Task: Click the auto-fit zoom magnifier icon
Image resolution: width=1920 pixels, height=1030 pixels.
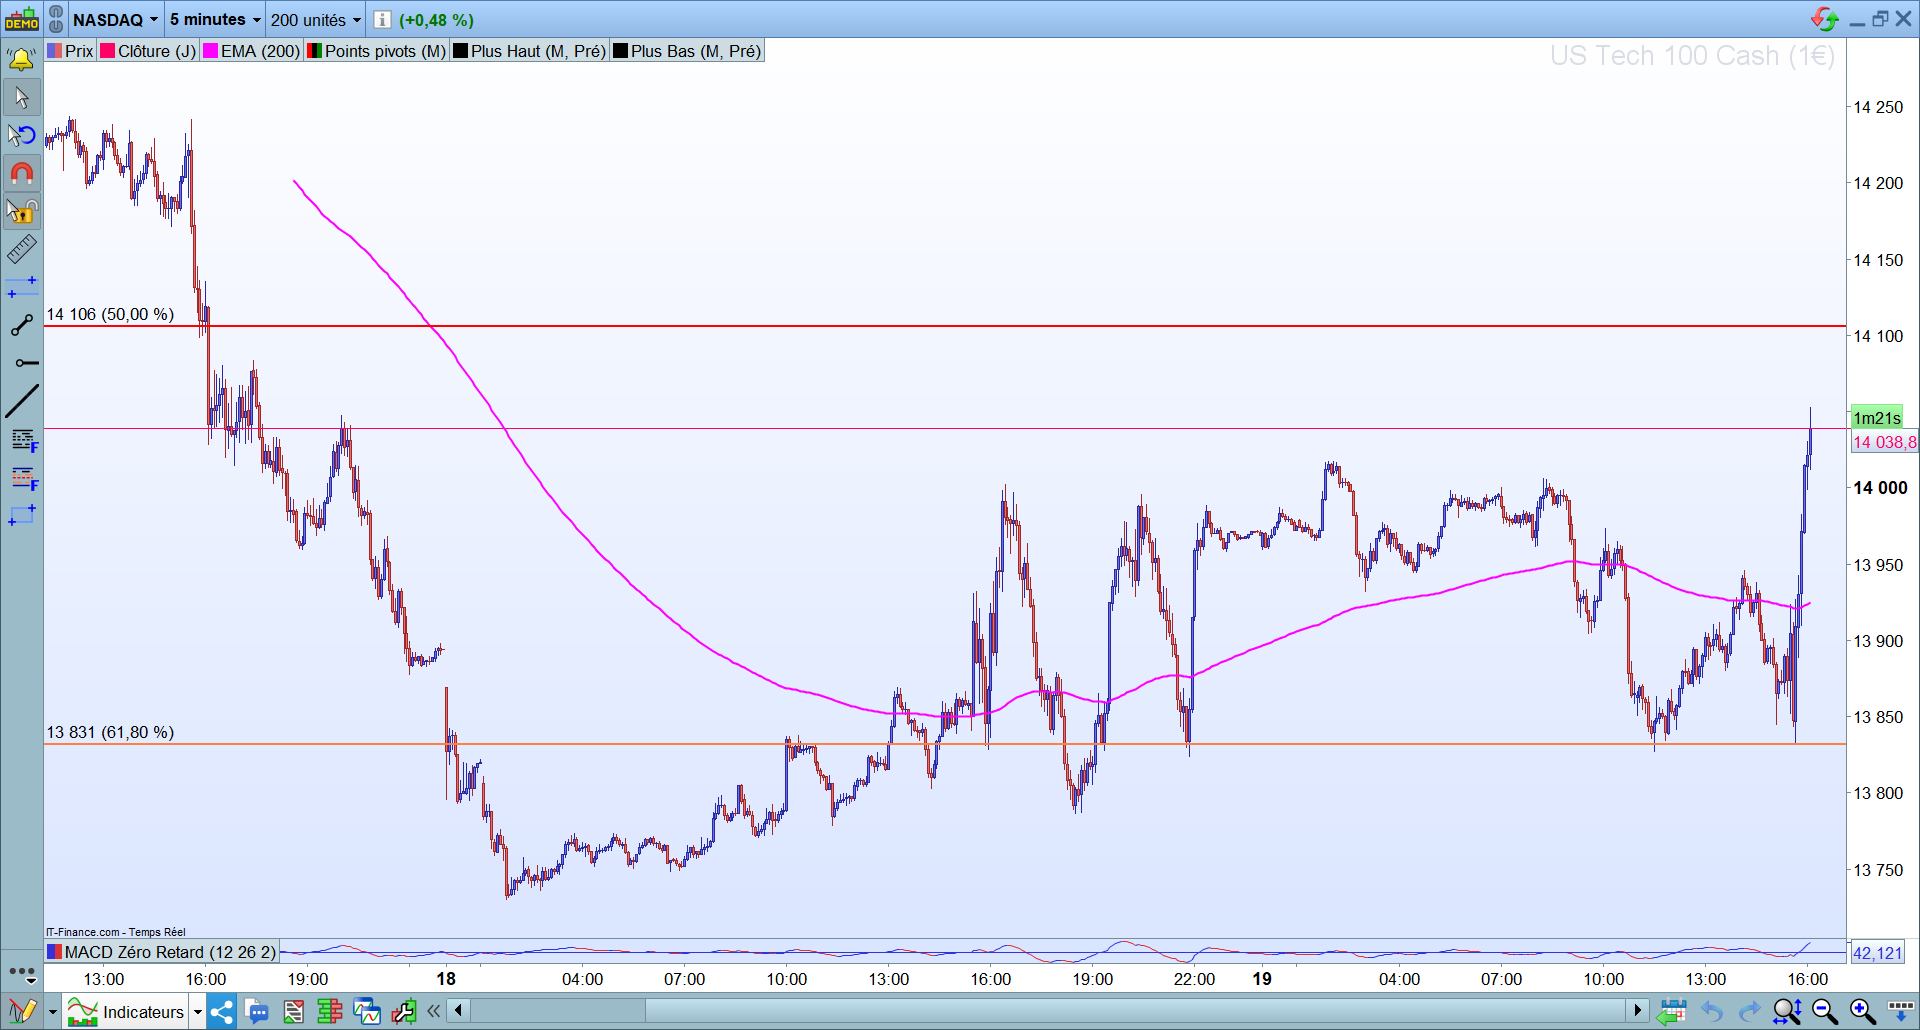Action: 1786,1012
